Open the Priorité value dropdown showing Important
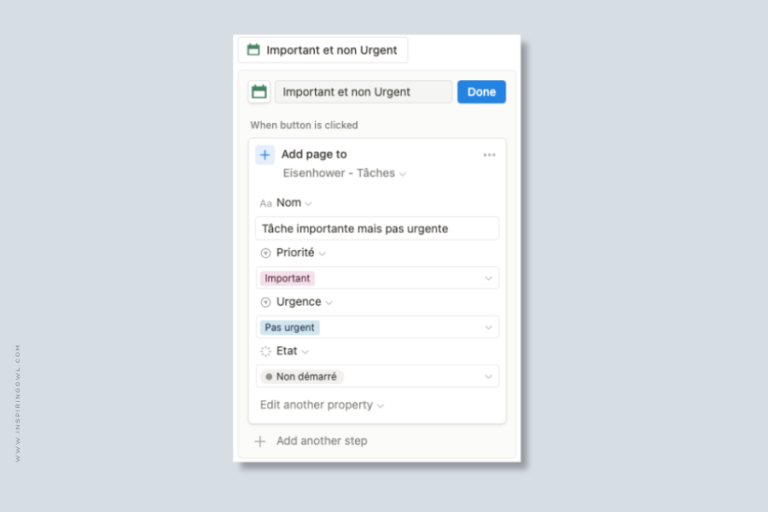Viewport: 768px width, 512px height. [377, 278]
